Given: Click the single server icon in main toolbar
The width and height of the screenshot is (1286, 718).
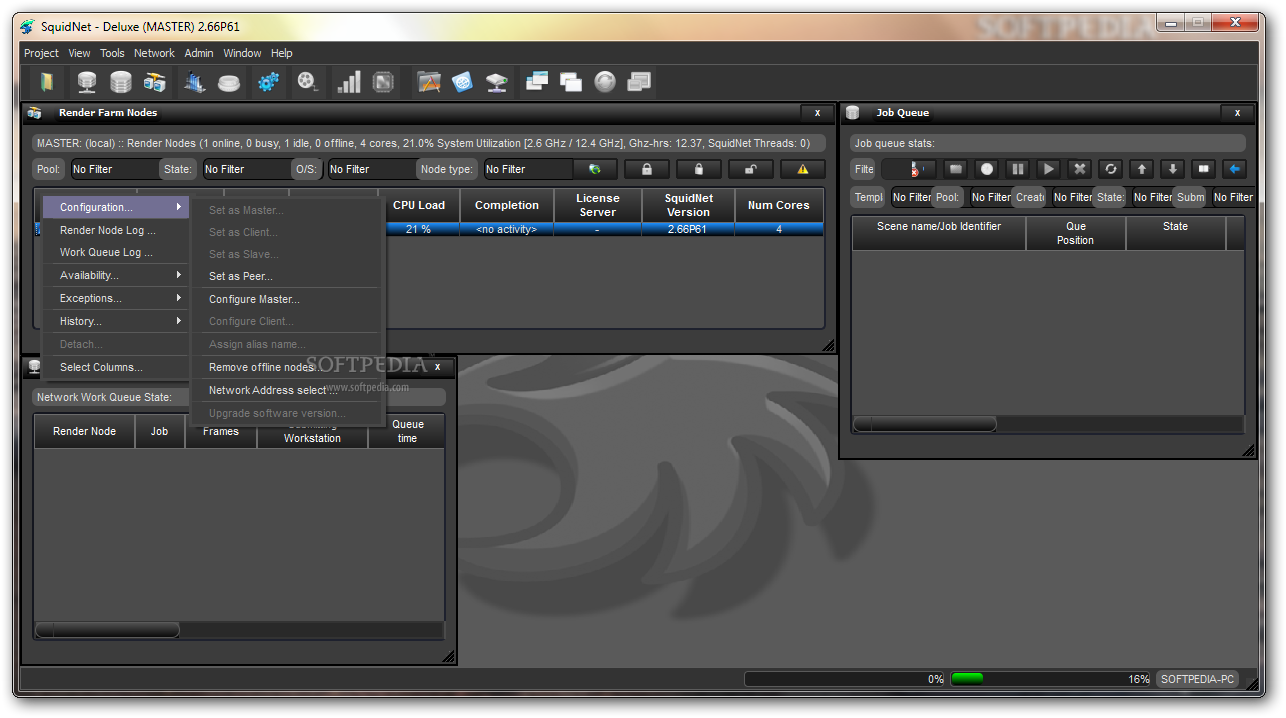Looking at the screenshot, I should coord(87,82).
